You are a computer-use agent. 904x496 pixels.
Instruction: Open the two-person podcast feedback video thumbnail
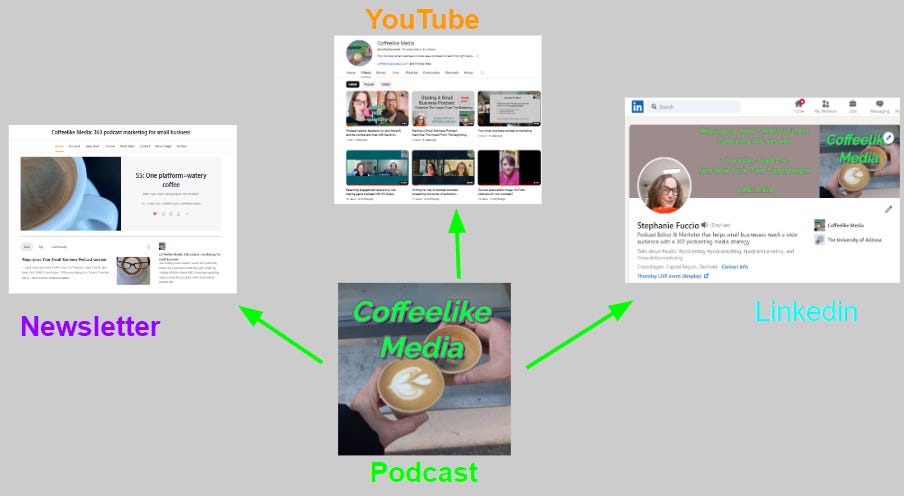(x=377, y=108)
